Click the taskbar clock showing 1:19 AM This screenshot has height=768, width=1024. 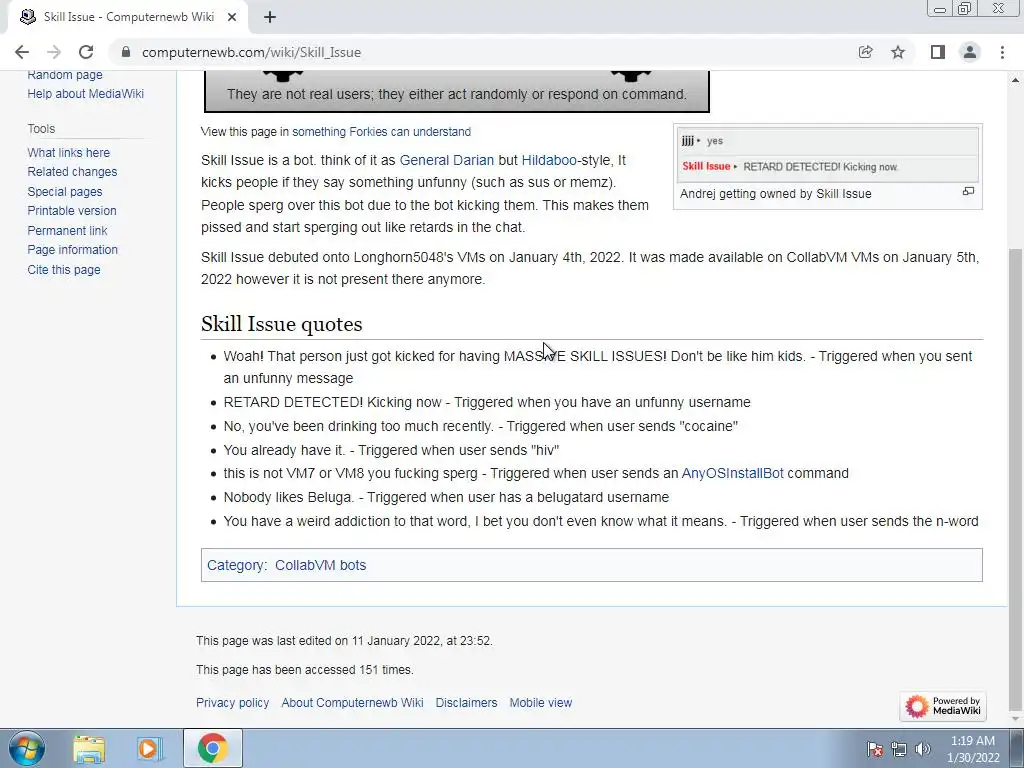pyautogui.click(x=973, y=749)
